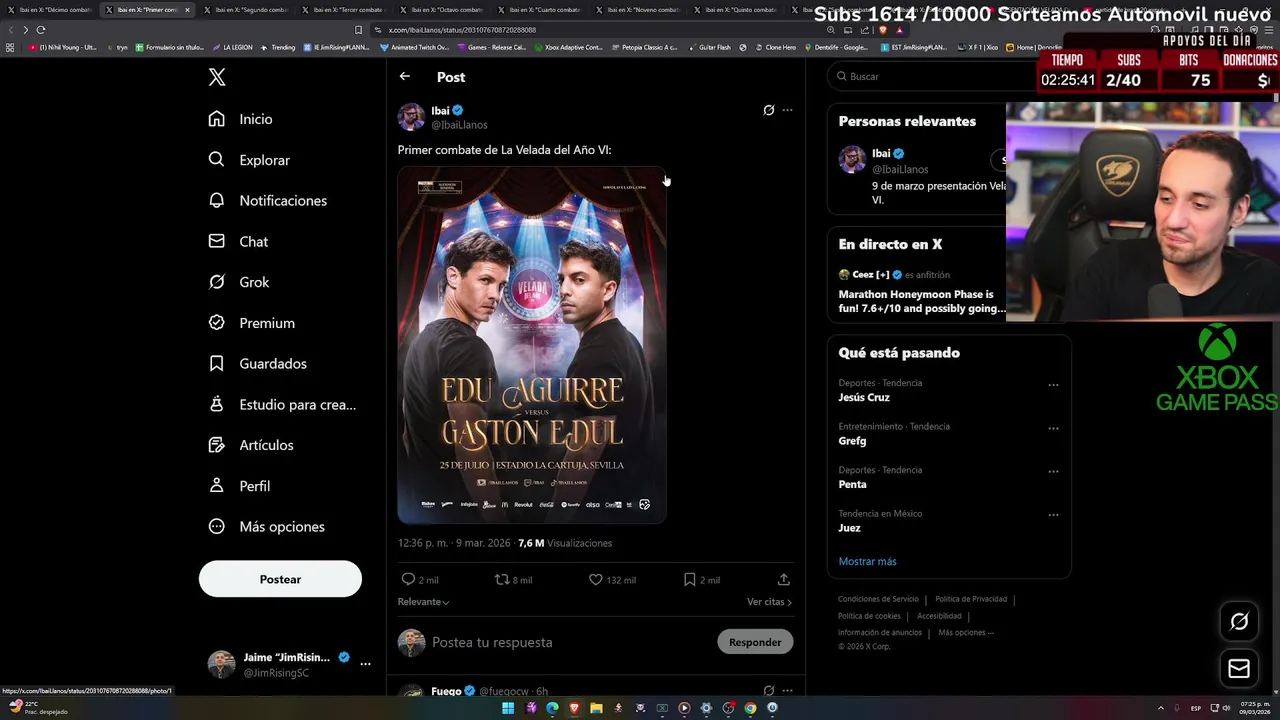Open floating Grok button at bottom right

pos(1239,622)
